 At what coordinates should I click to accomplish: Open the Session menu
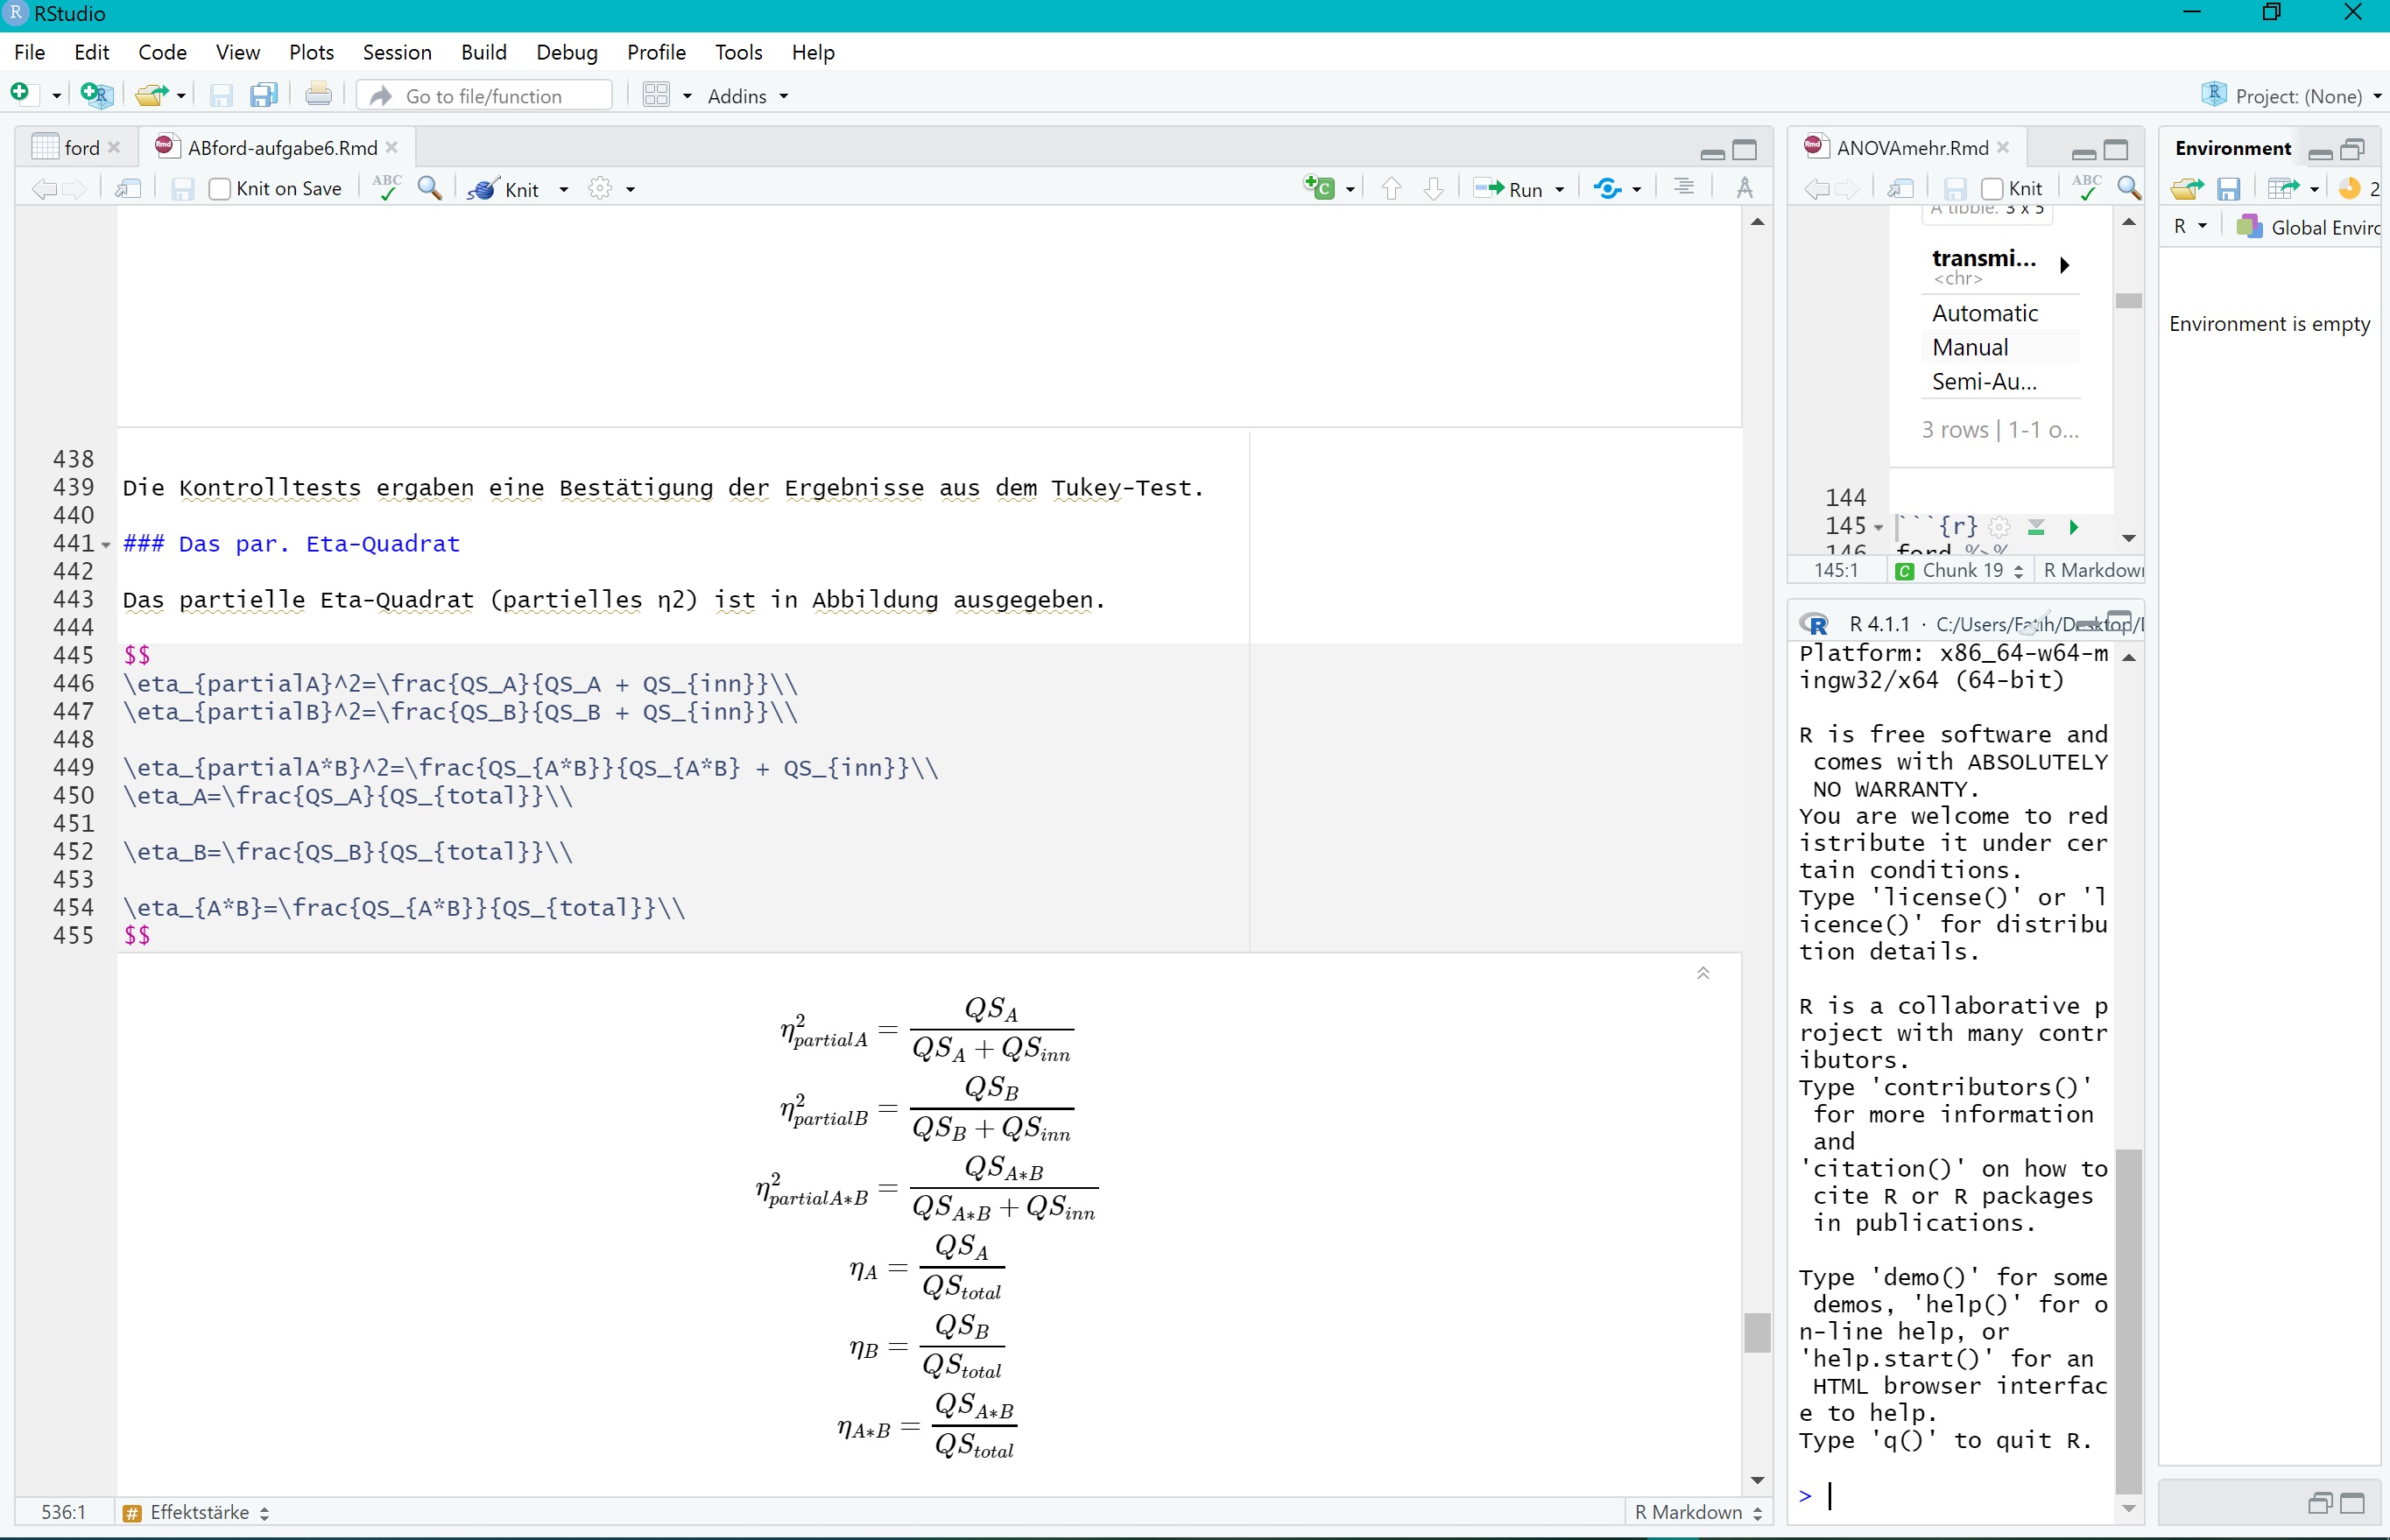click(397, 52)
